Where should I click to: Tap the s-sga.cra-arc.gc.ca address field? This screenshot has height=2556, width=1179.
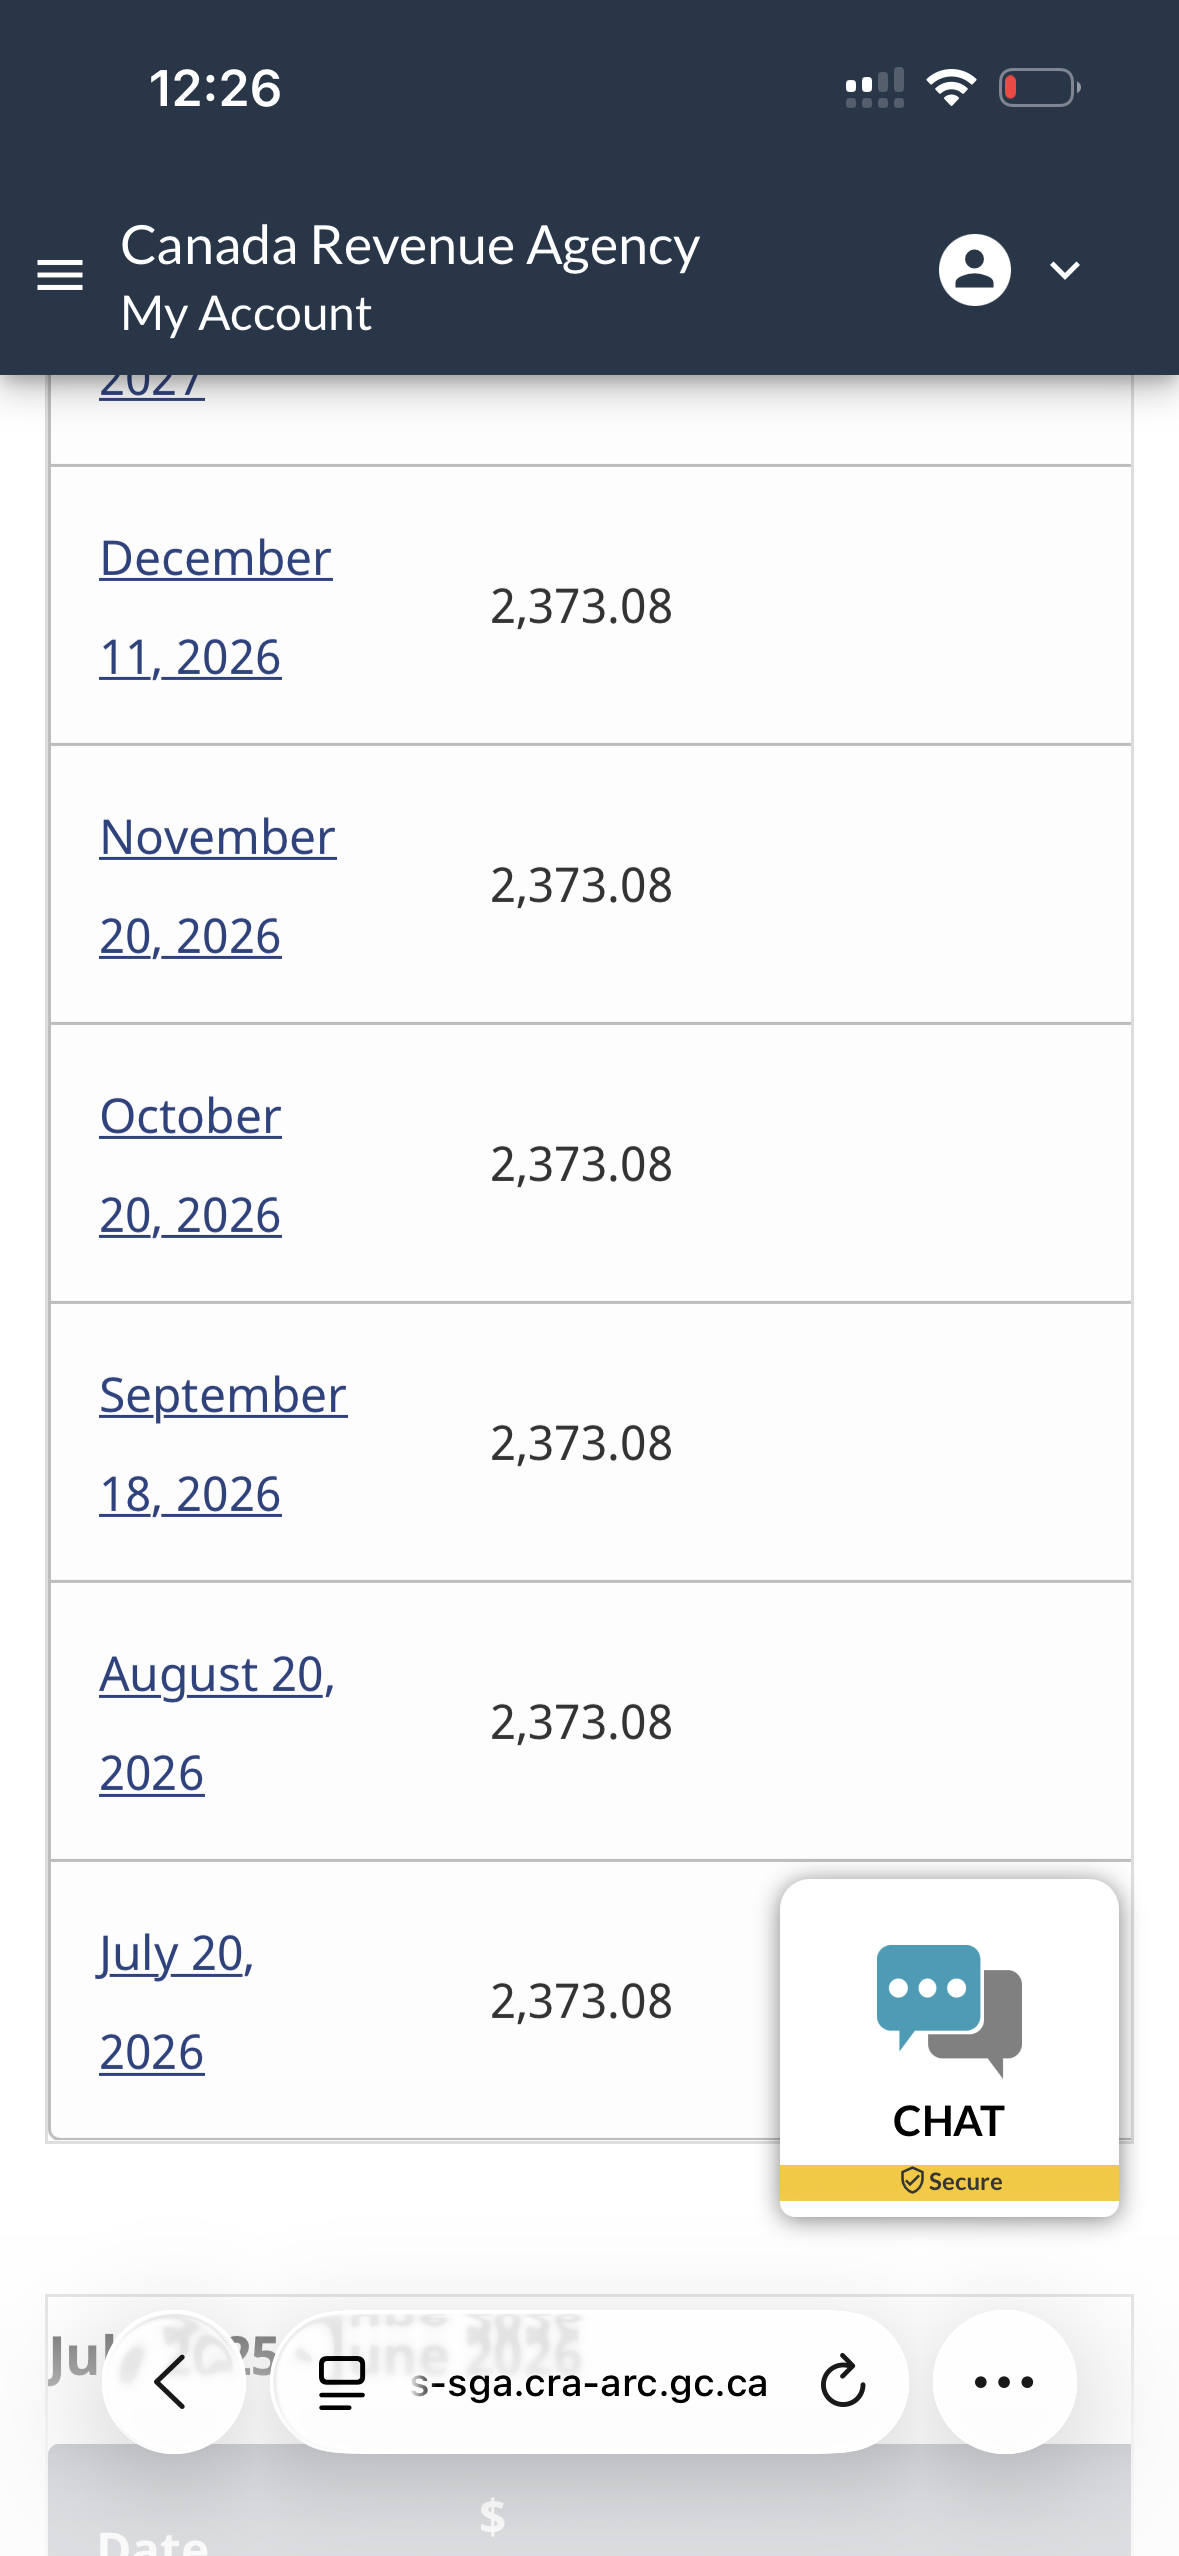pos(590,2383)
